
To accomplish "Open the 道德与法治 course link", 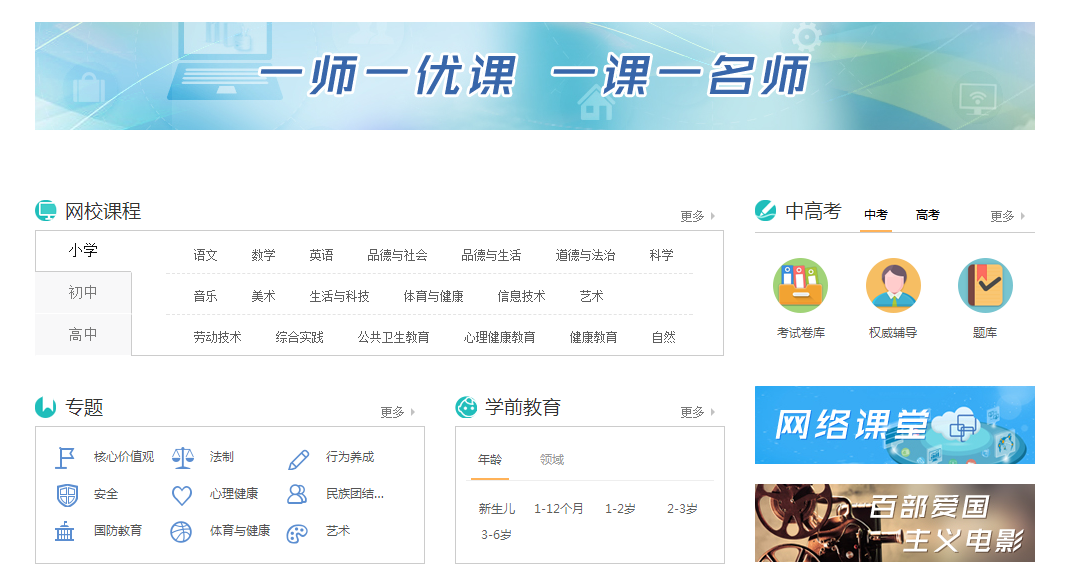I will (585, 255).
